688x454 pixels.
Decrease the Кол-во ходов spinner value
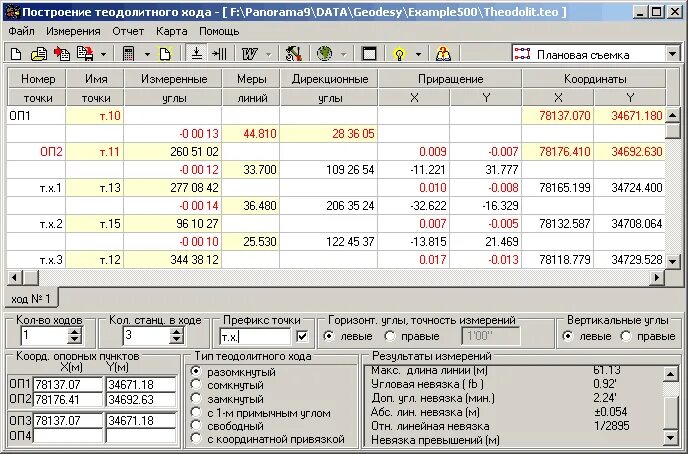pyautogui.click(x=75, y=340)
